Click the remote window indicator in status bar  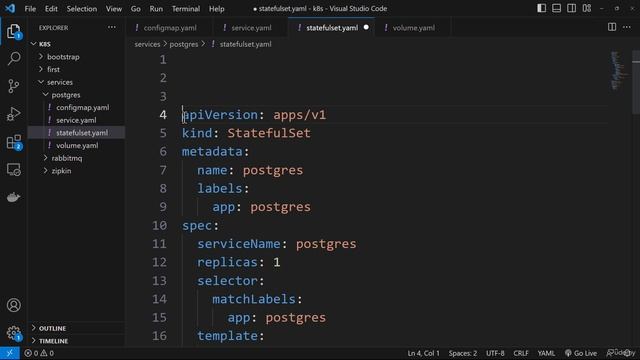pos(9,353)
